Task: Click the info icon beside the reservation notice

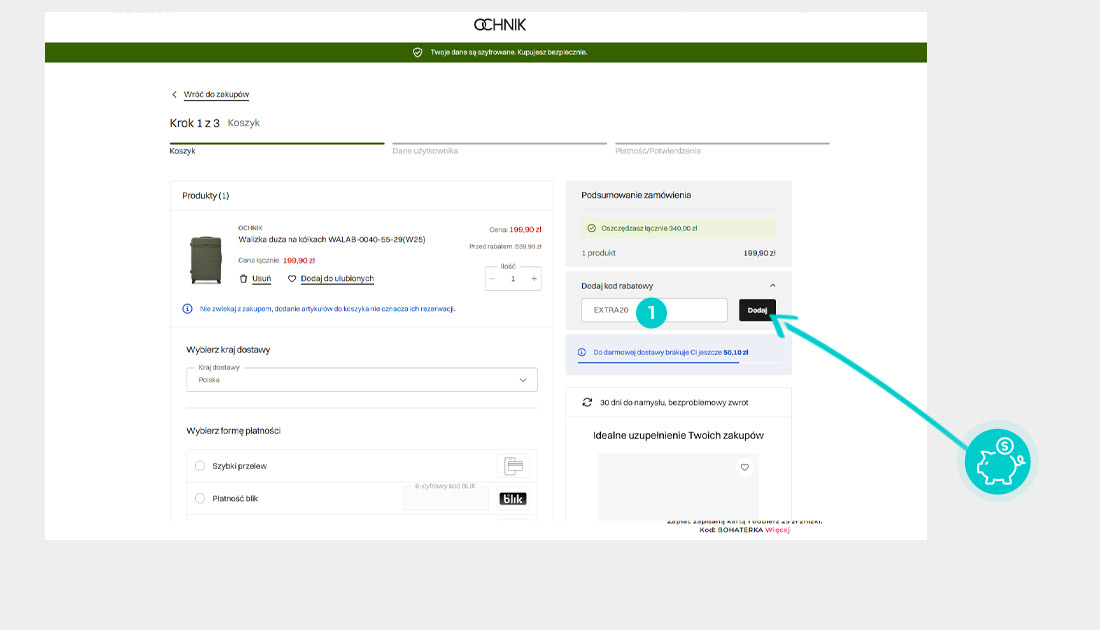Action: [187, 309]
